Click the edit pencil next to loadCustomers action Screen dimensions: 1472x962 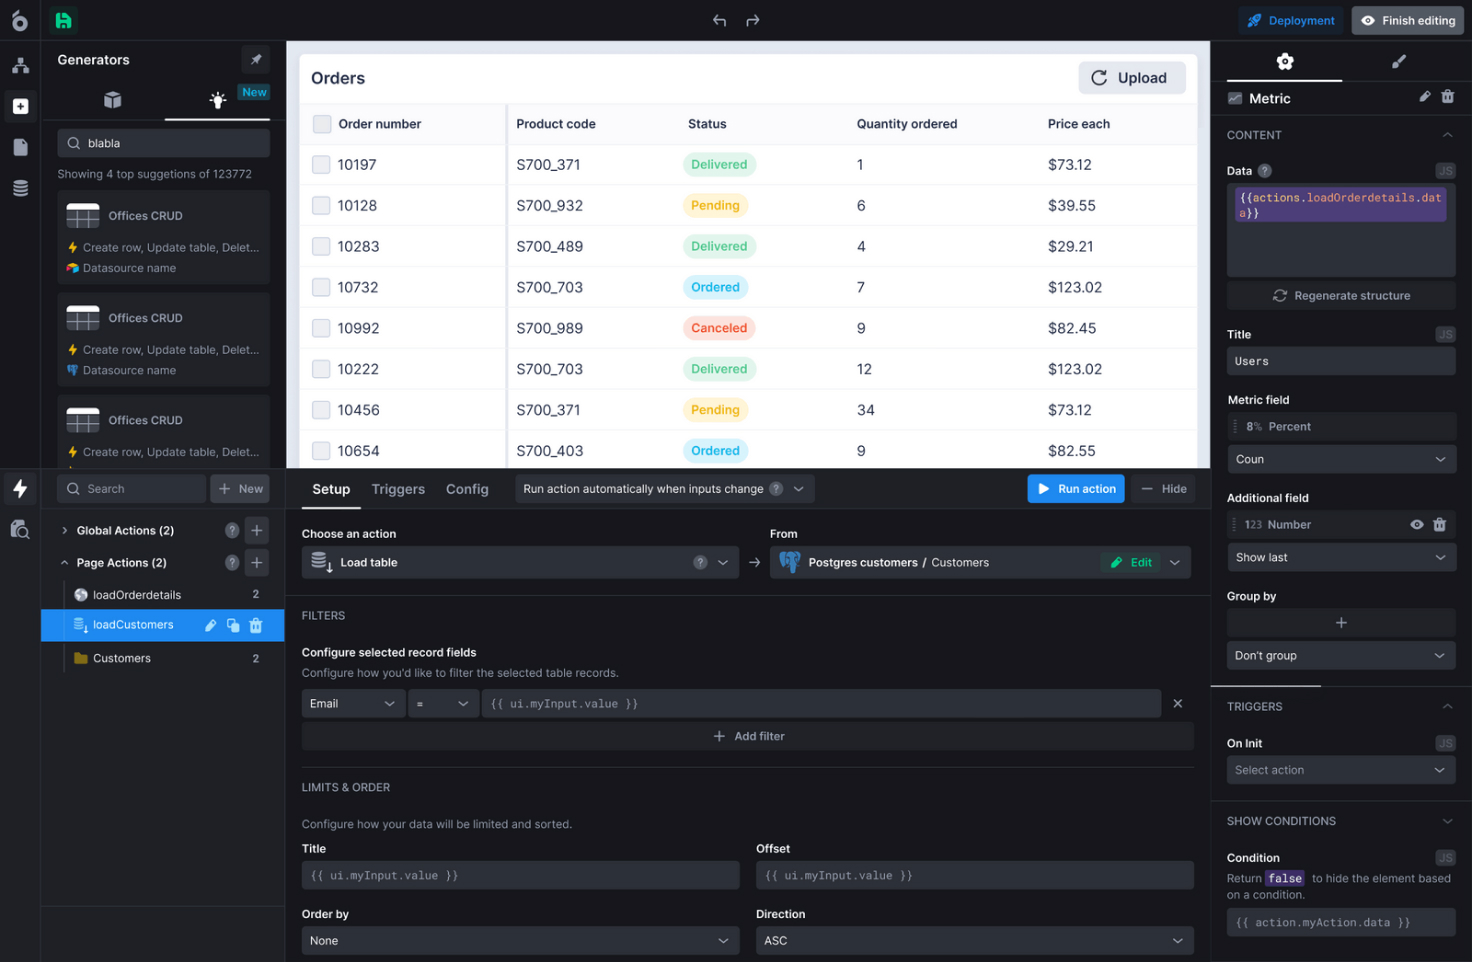(210, 624)
